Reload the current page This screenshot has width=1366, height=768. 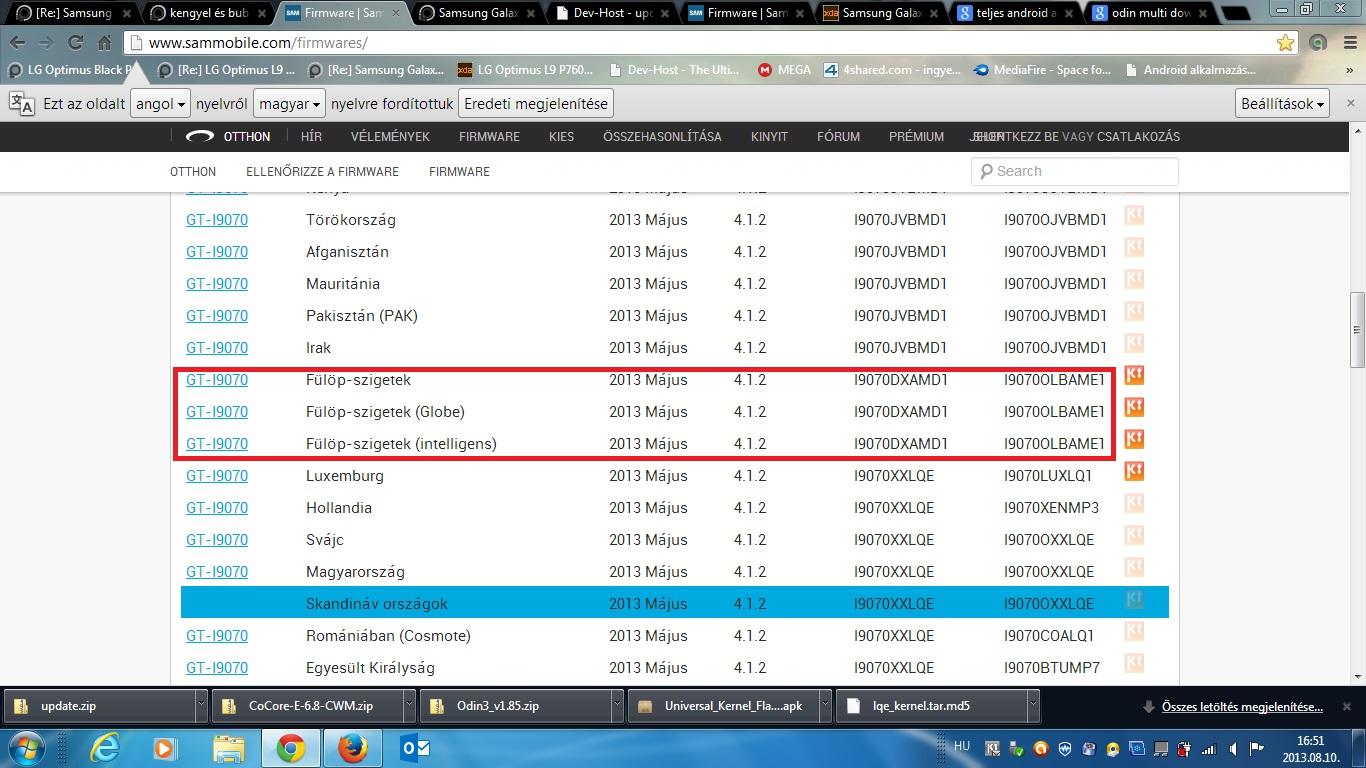[x=76, y=43]
